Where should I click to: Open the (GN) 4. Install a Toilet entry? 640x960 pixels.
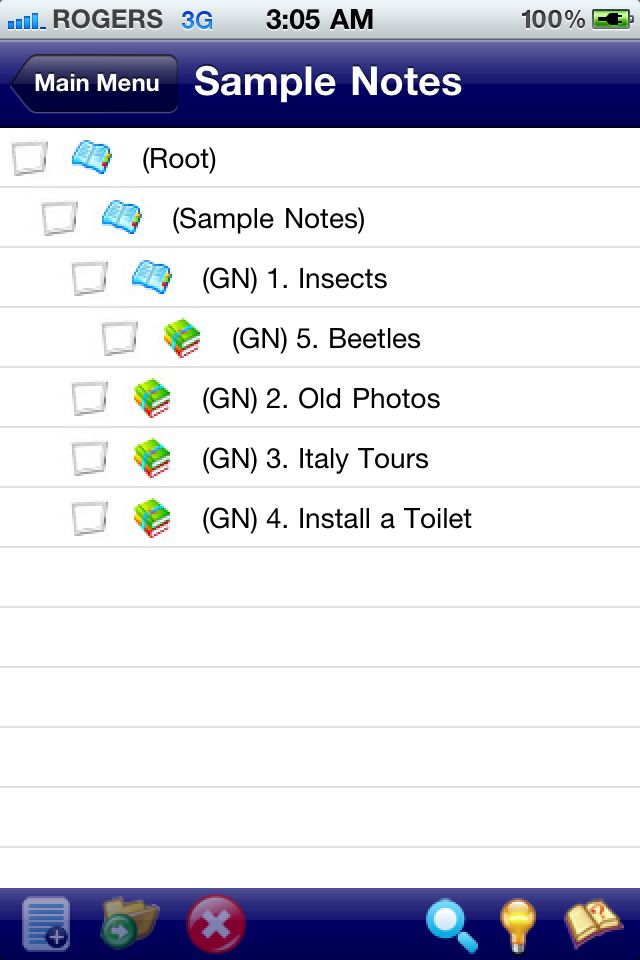click(337, 519)
